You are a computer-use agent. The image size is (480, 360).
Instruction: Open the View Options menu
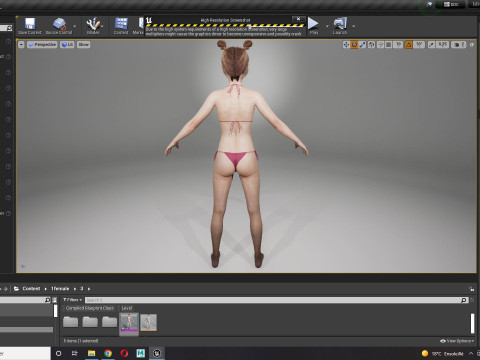[x=457, y=341]
